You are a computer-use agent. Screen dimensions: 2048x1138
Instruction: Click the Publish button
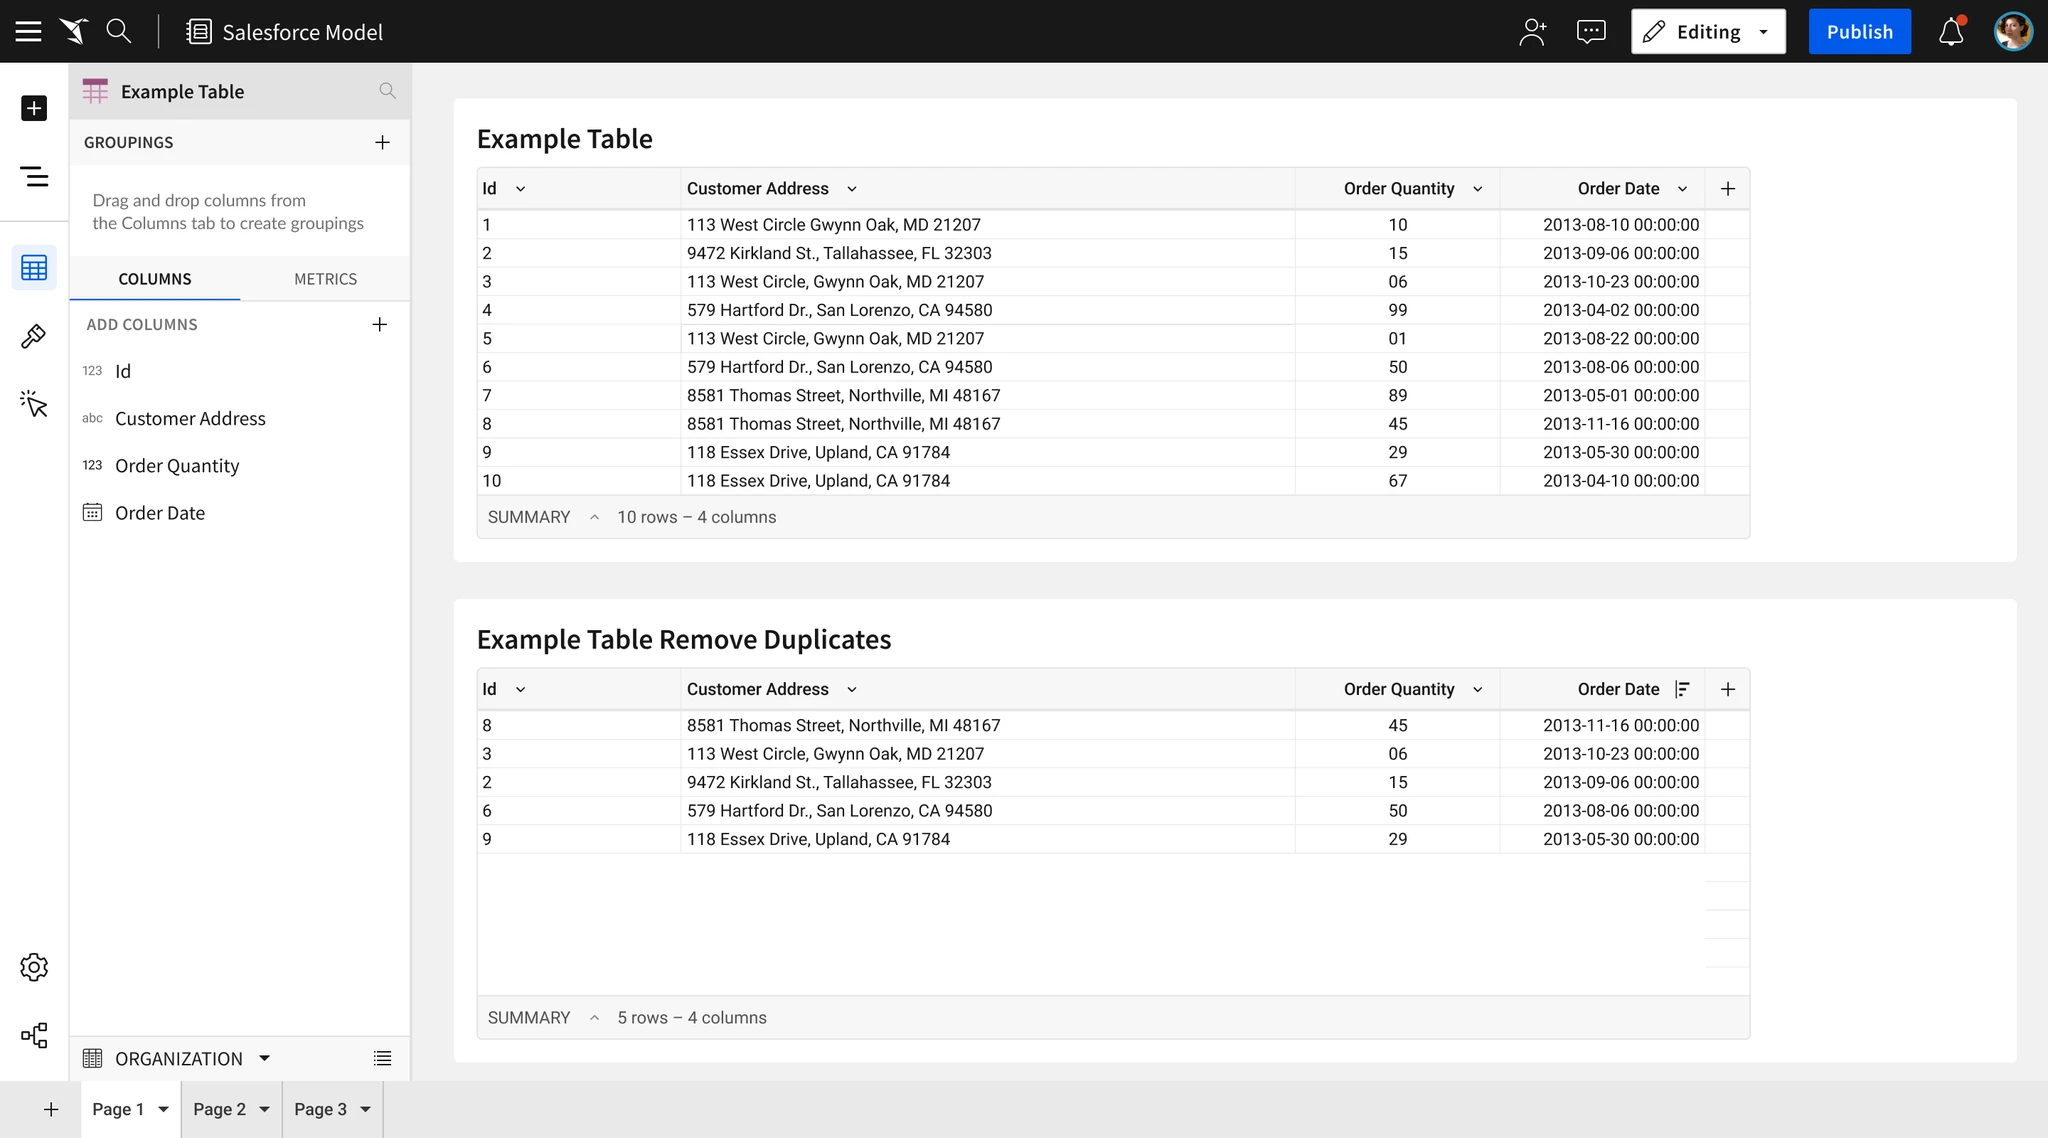click(x=1858, y=32)
